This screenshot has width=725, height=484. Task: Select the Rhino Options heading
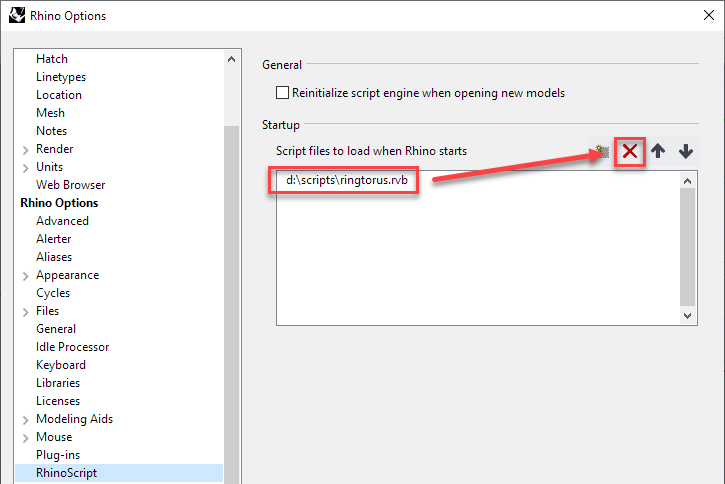tap(59, 203)
